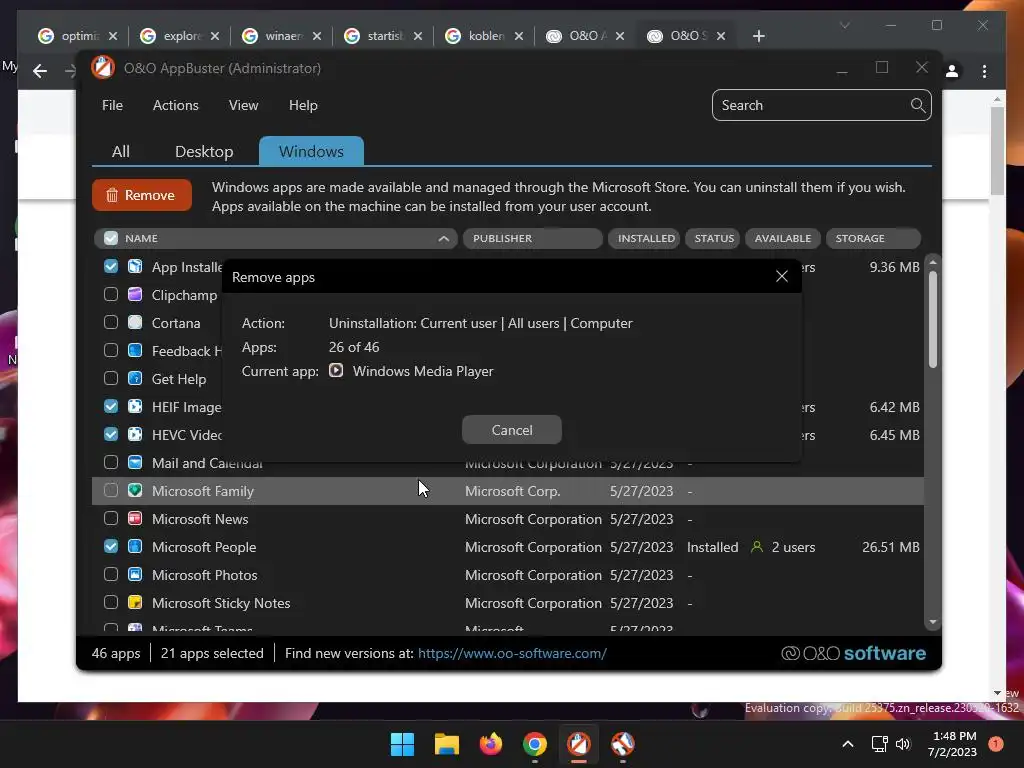Image resolution: width=1024 pixels, height=768 pixels.
Task: Click the Microsoft Family app icon
Action: tap(135, 490)
